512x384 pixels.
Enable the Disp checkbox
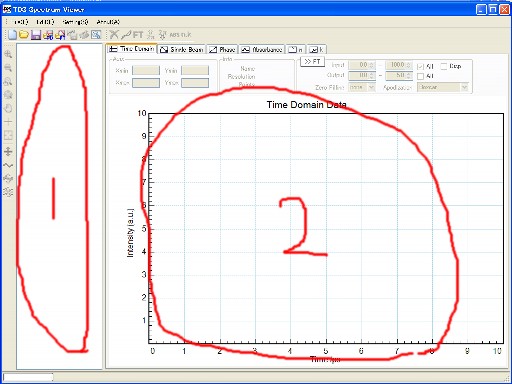444,66
